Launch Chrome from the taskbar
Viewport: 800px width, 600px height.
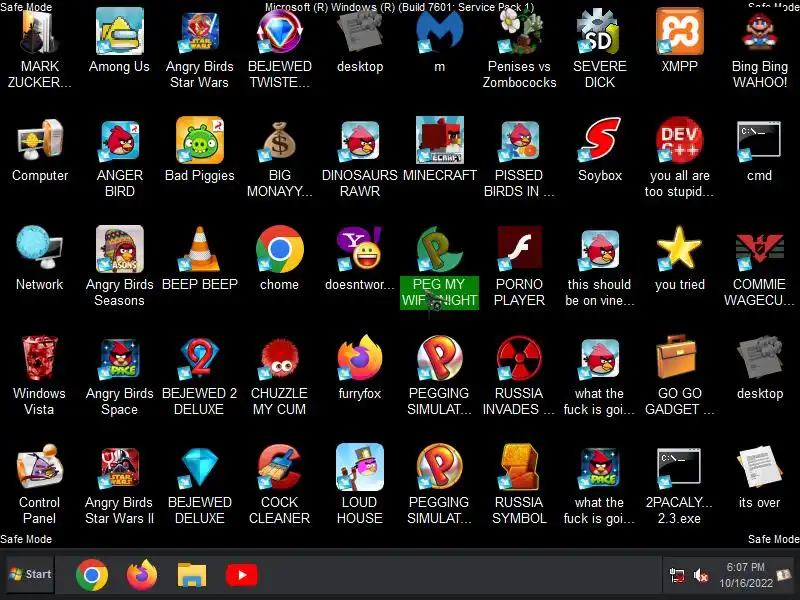coord(92,575)
